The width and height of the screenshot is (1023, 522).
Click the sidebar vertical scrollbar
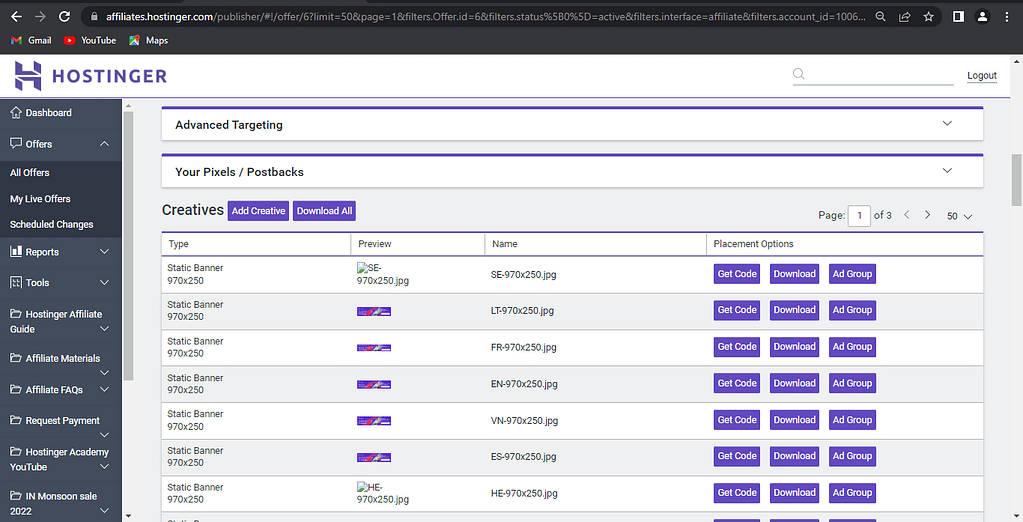(128, 245)
